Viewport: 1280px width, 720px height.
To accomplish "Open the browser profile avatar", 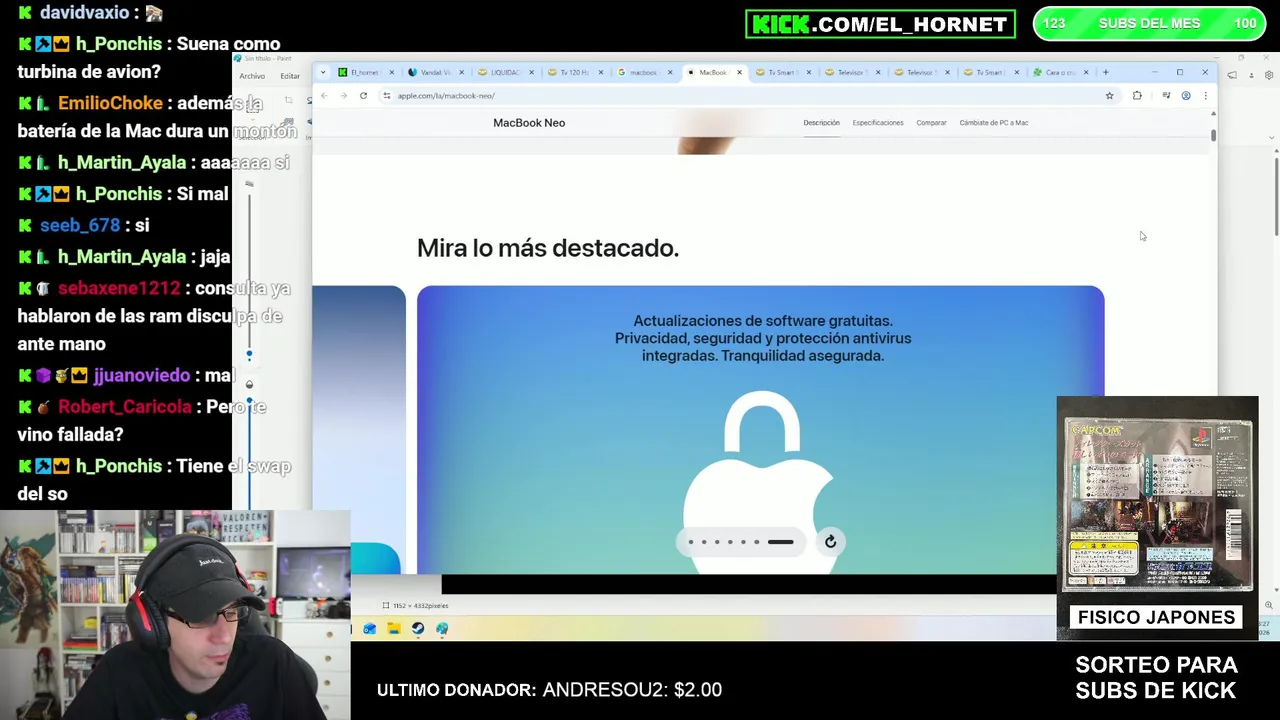I will coord(1186,96).
